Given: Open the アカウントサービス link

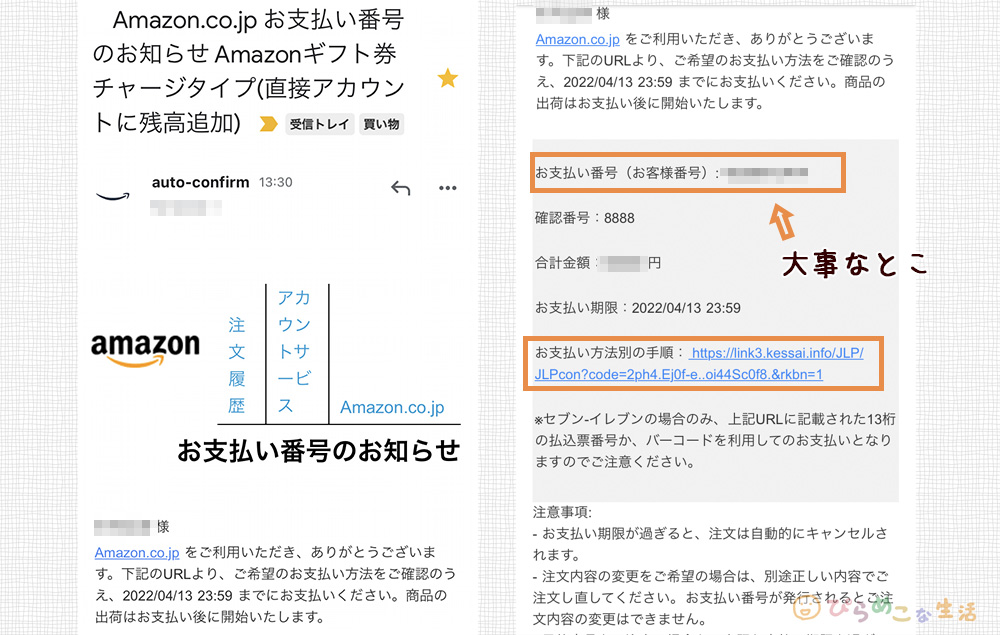Looking at the screenshot, I should click(x=294, y=351).
